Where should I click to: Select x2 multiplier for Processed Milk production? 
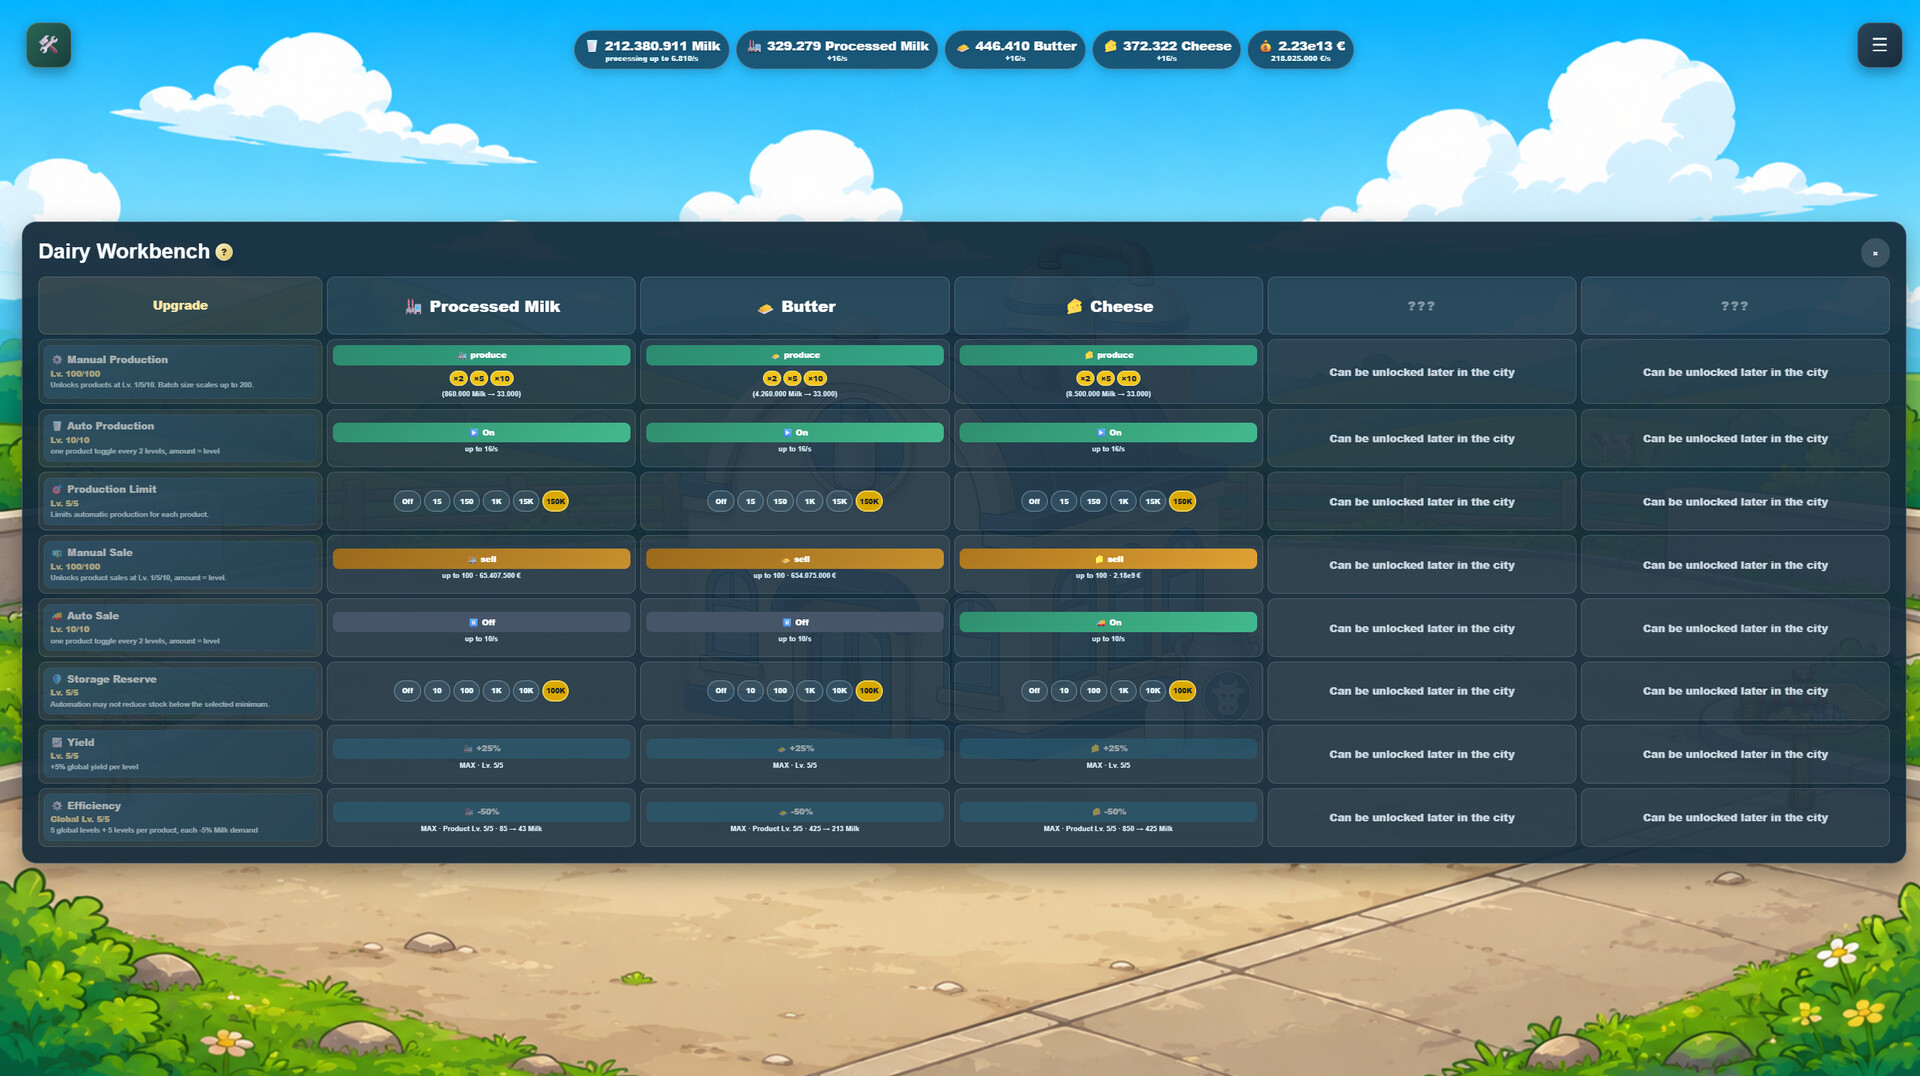click(458, 378)
